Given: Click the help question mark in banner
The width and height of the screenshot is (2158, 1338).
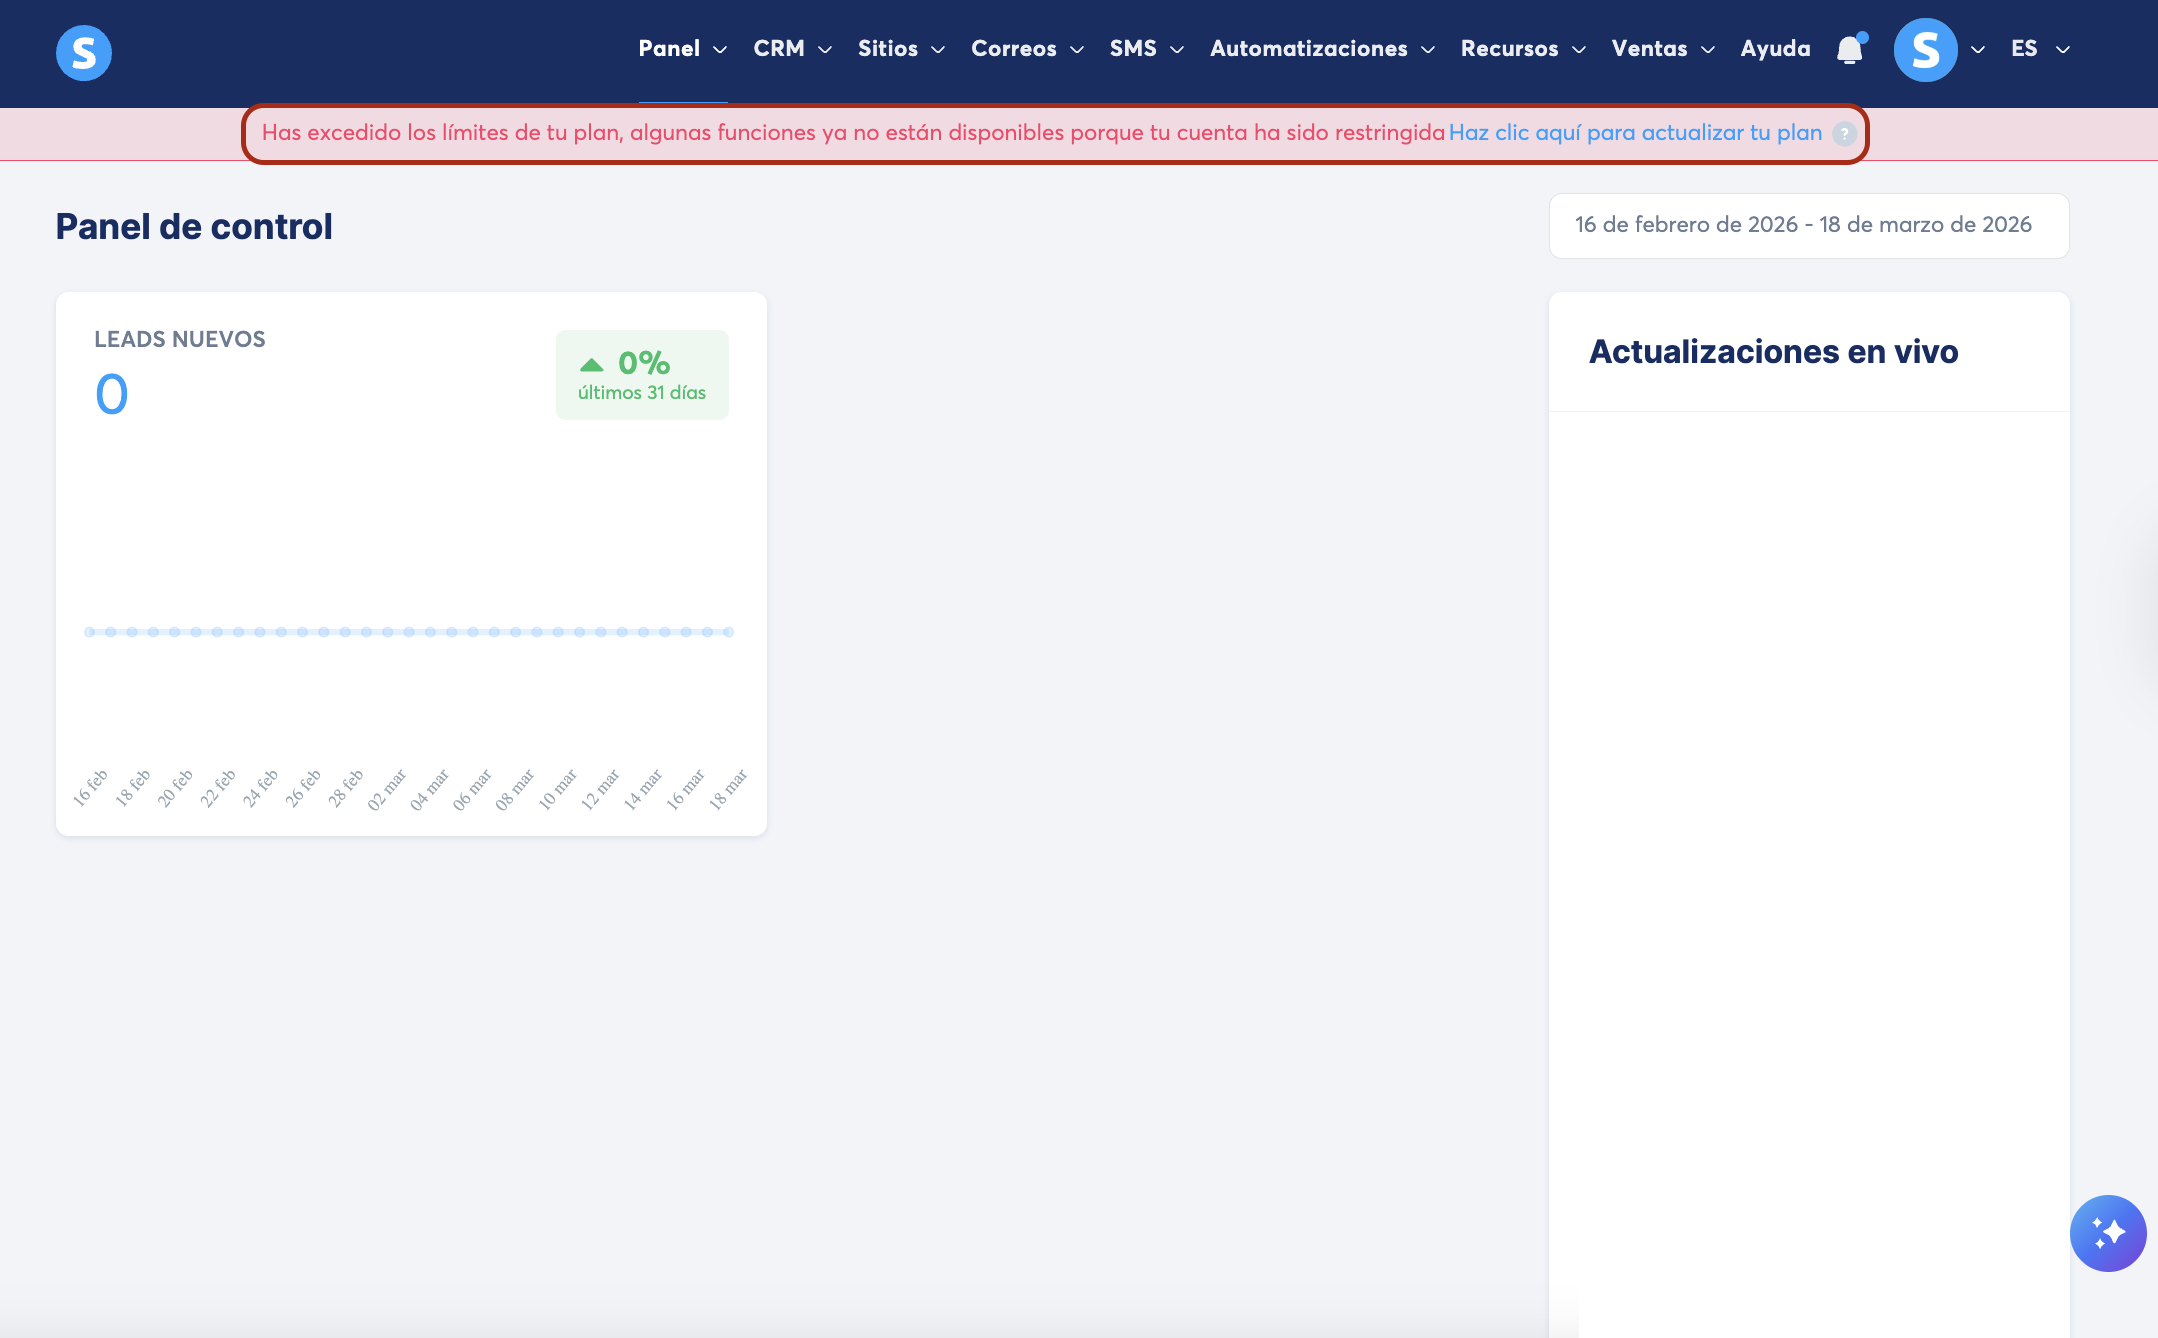Looking at the screenshot, I should [x=1844, y=134].
